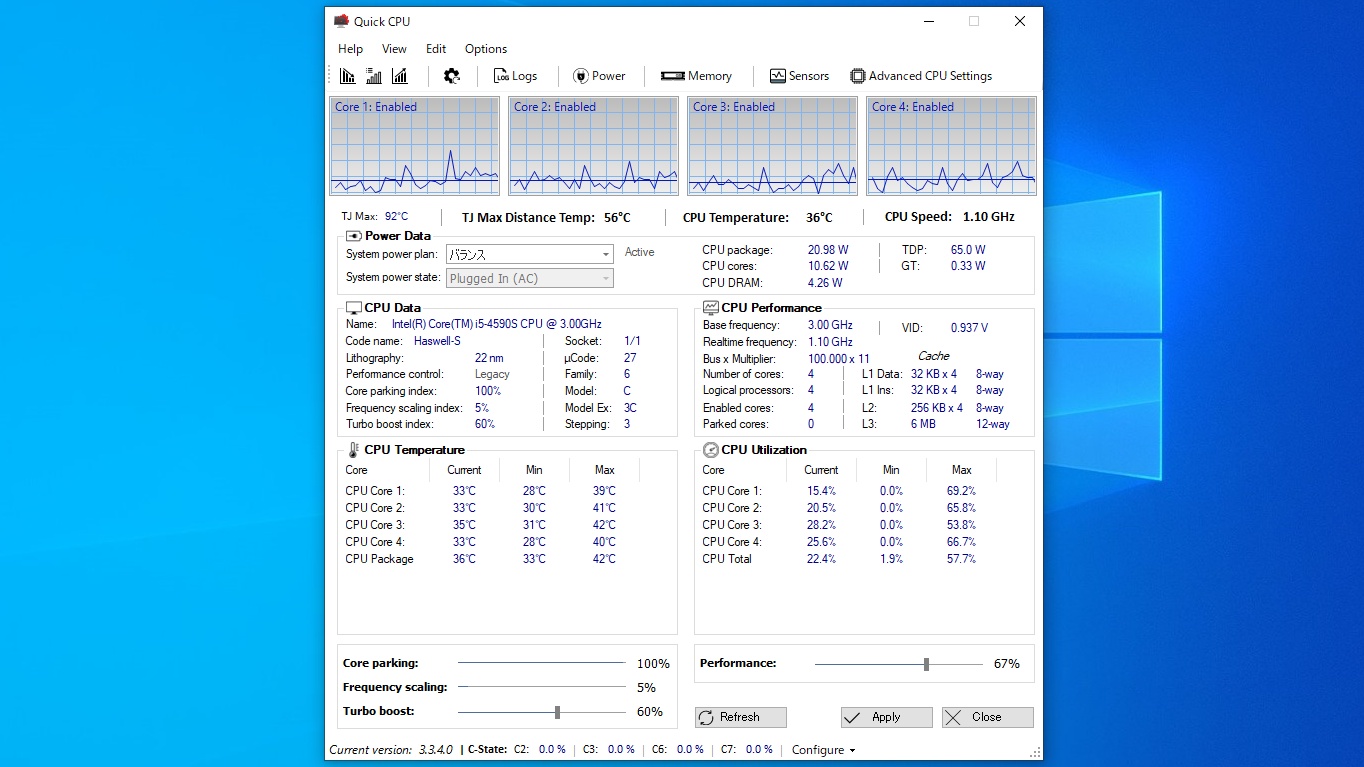Click the Turbo boost index 60% value

485,424
